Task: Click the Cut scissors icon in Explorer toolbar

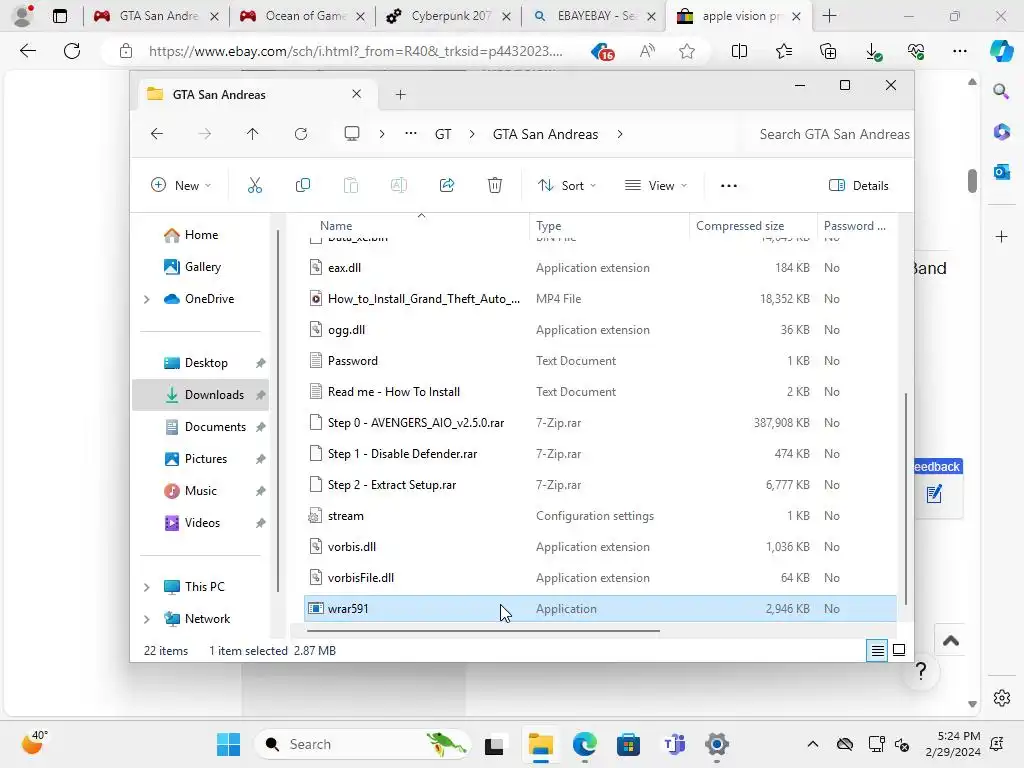Action: (x=255, y=185)
